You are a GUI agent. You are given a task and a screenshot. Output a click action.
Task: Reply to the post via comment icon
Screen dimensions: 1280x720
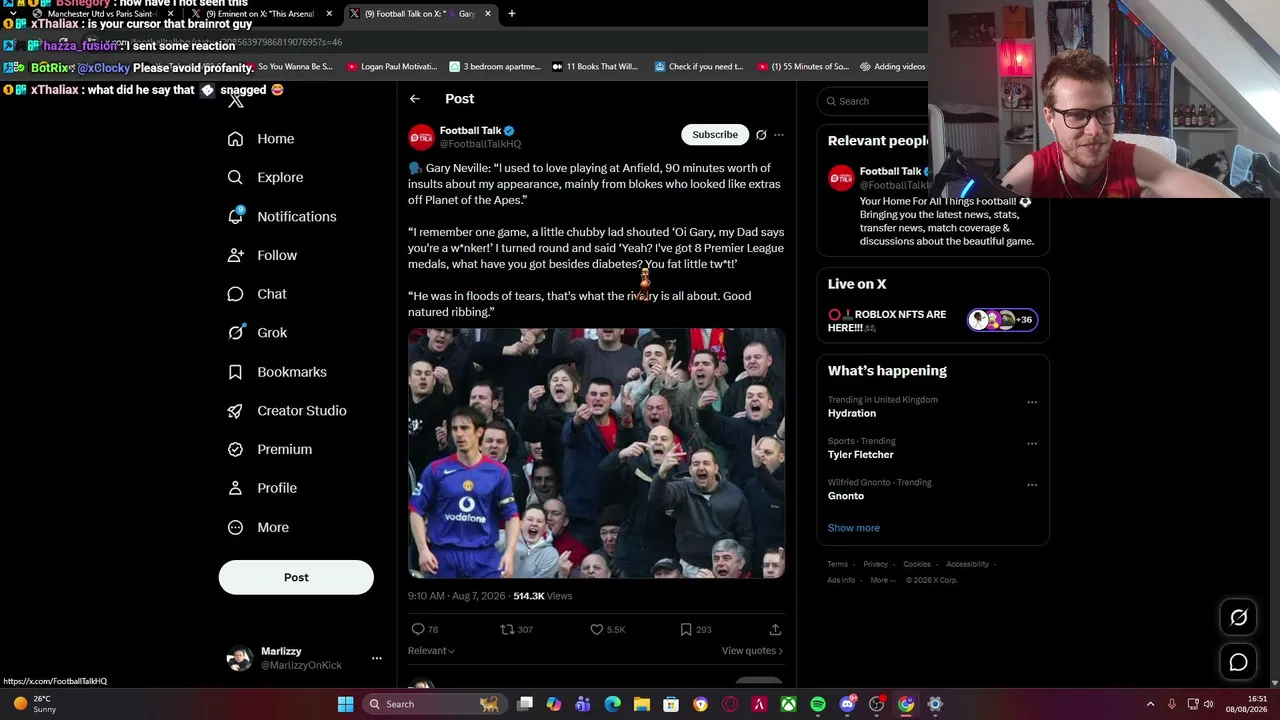418,629
